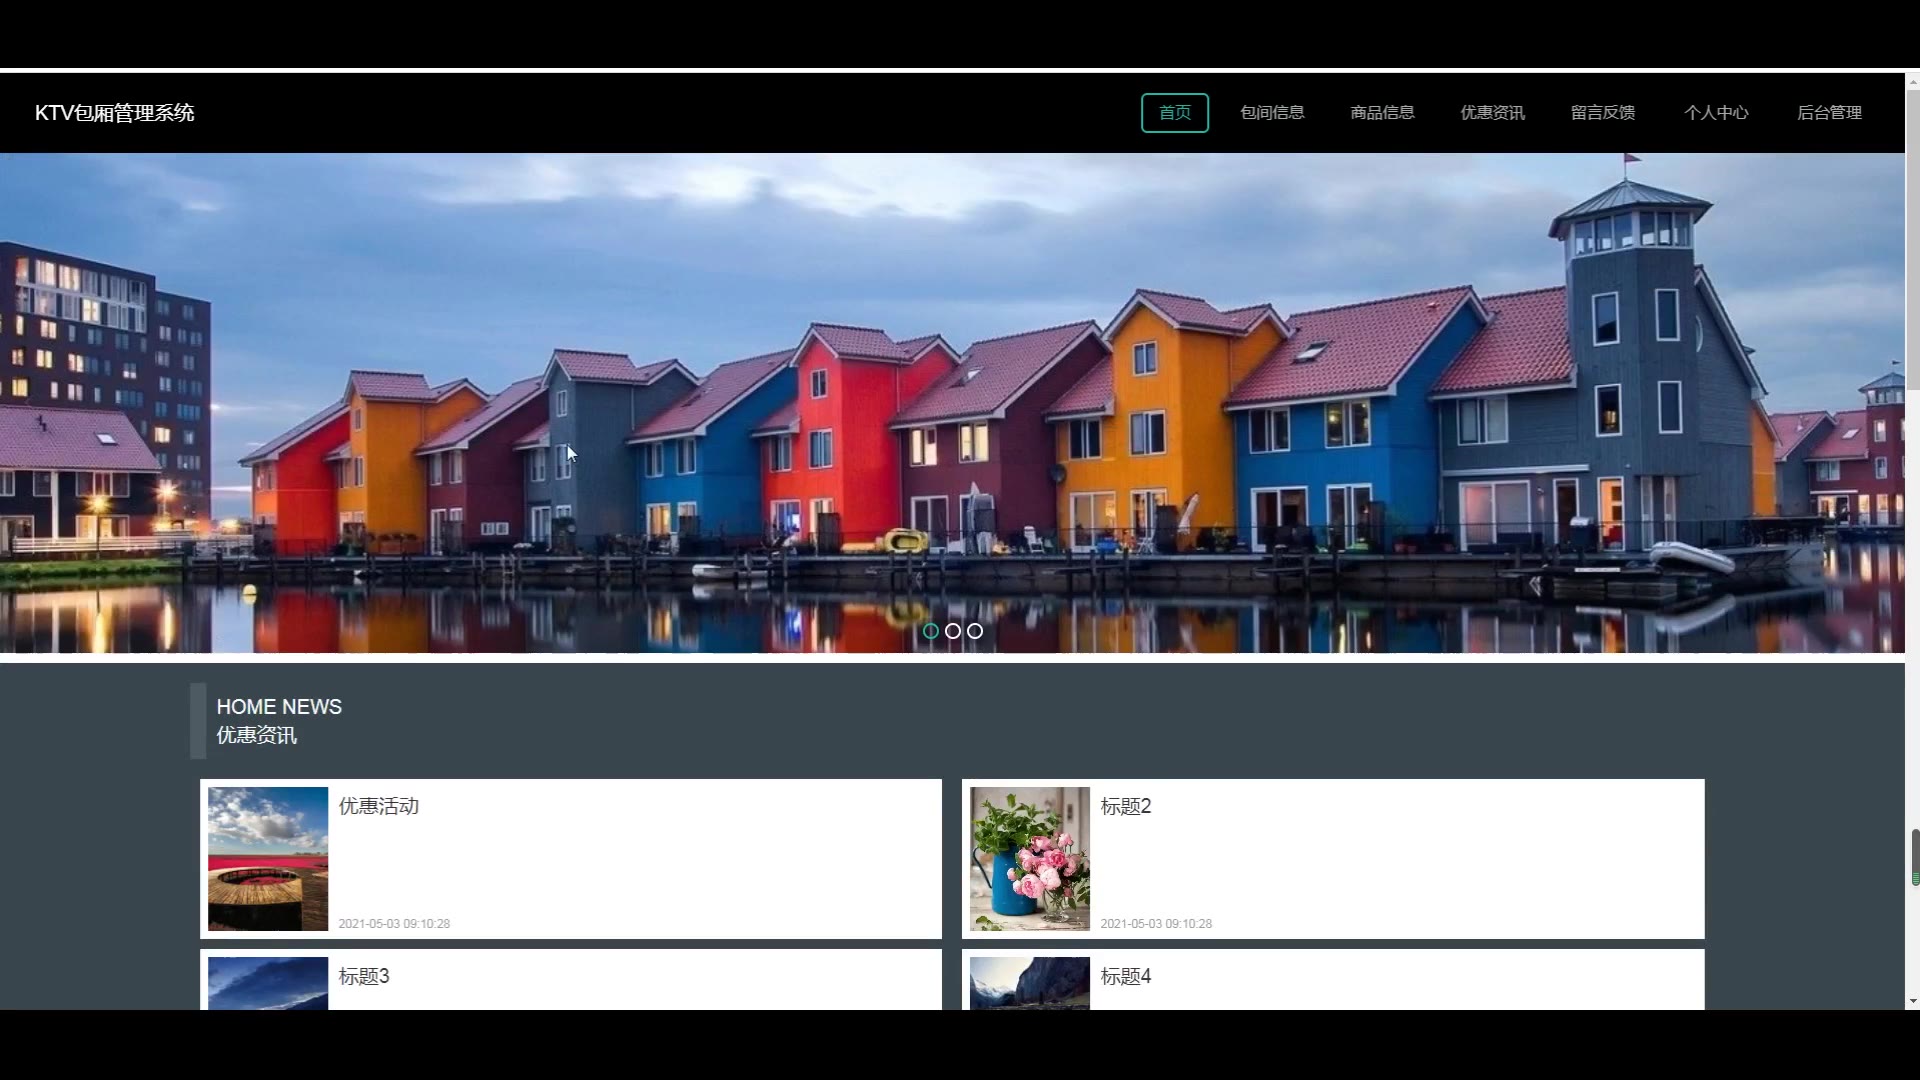Click the 标题4 news title
This screenshot has width=1920, height=1080.
1125,976
